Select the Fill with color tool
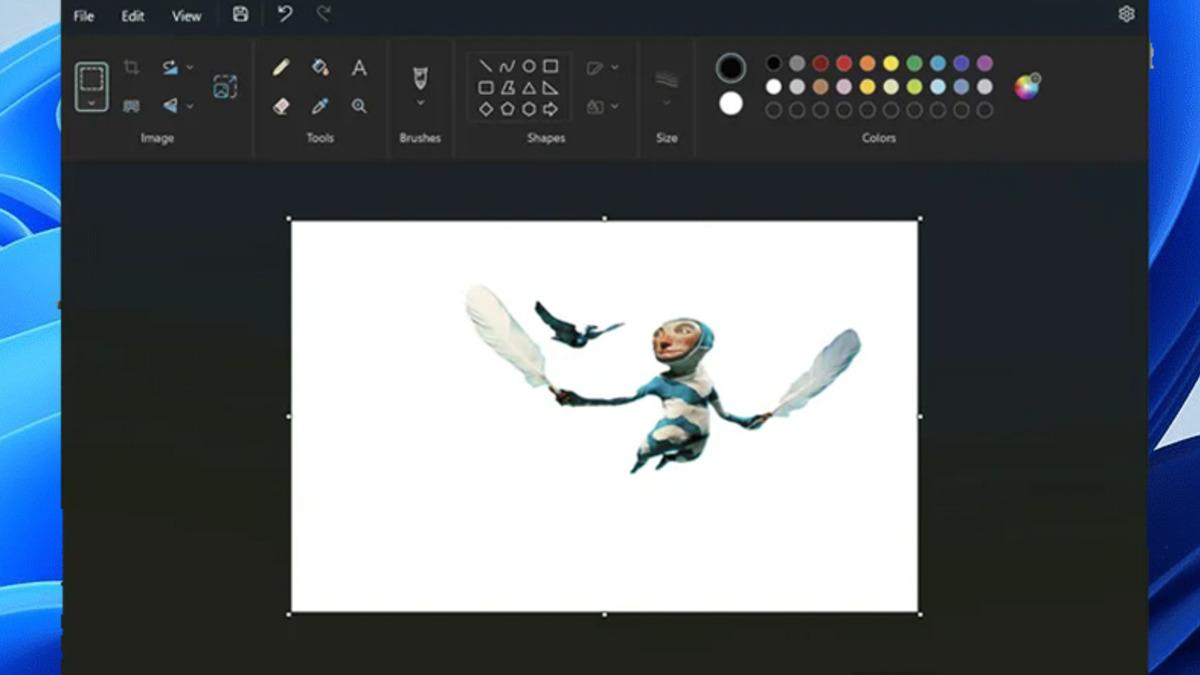Screen dimensions: 1200x675 click(321, 66)
